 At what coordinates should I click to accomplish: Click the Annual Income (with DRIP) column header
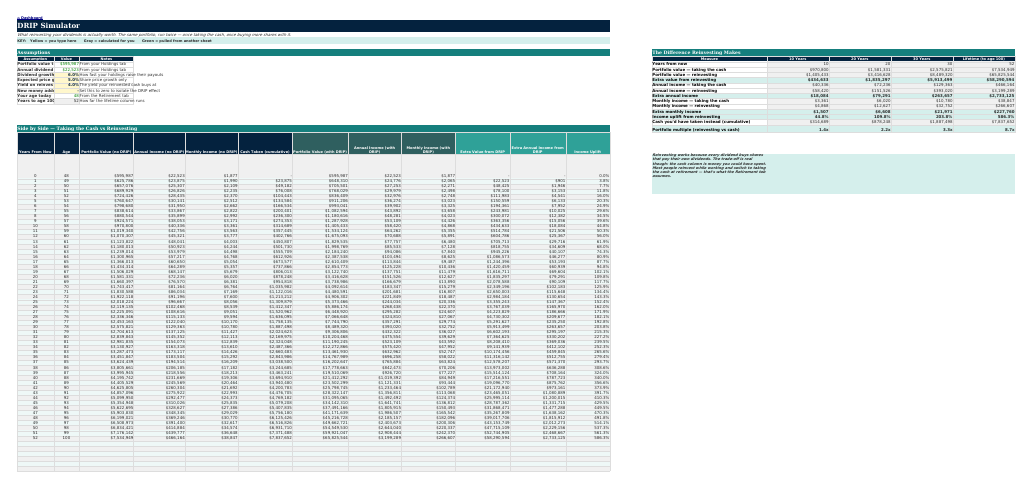pos(374,144)
